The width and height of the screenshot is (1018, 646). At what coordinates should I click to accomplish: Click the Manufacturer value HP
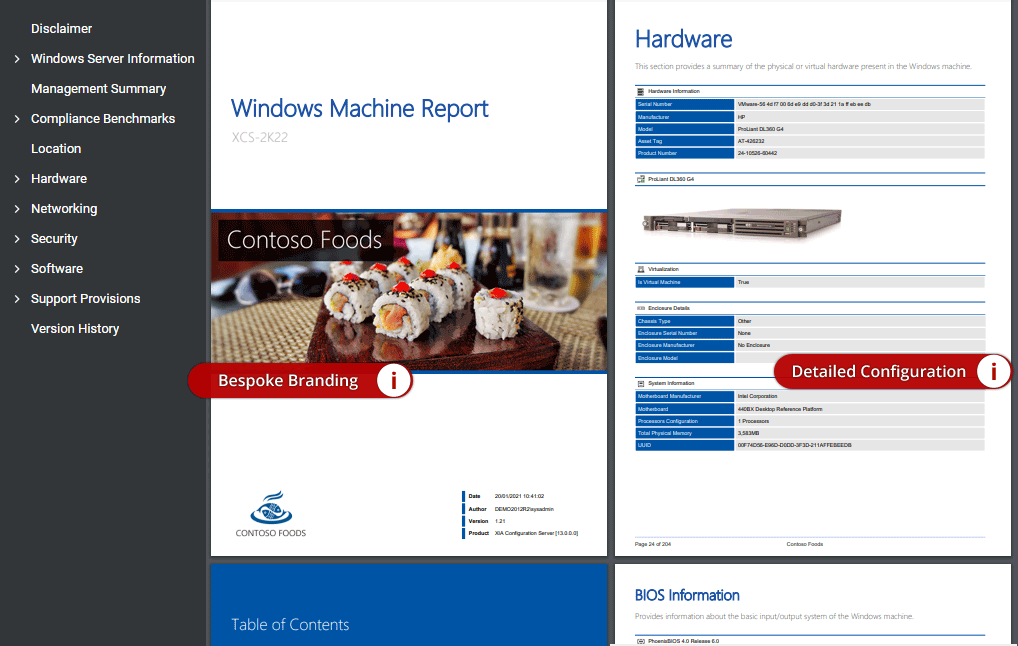click(x=741, y=118)
